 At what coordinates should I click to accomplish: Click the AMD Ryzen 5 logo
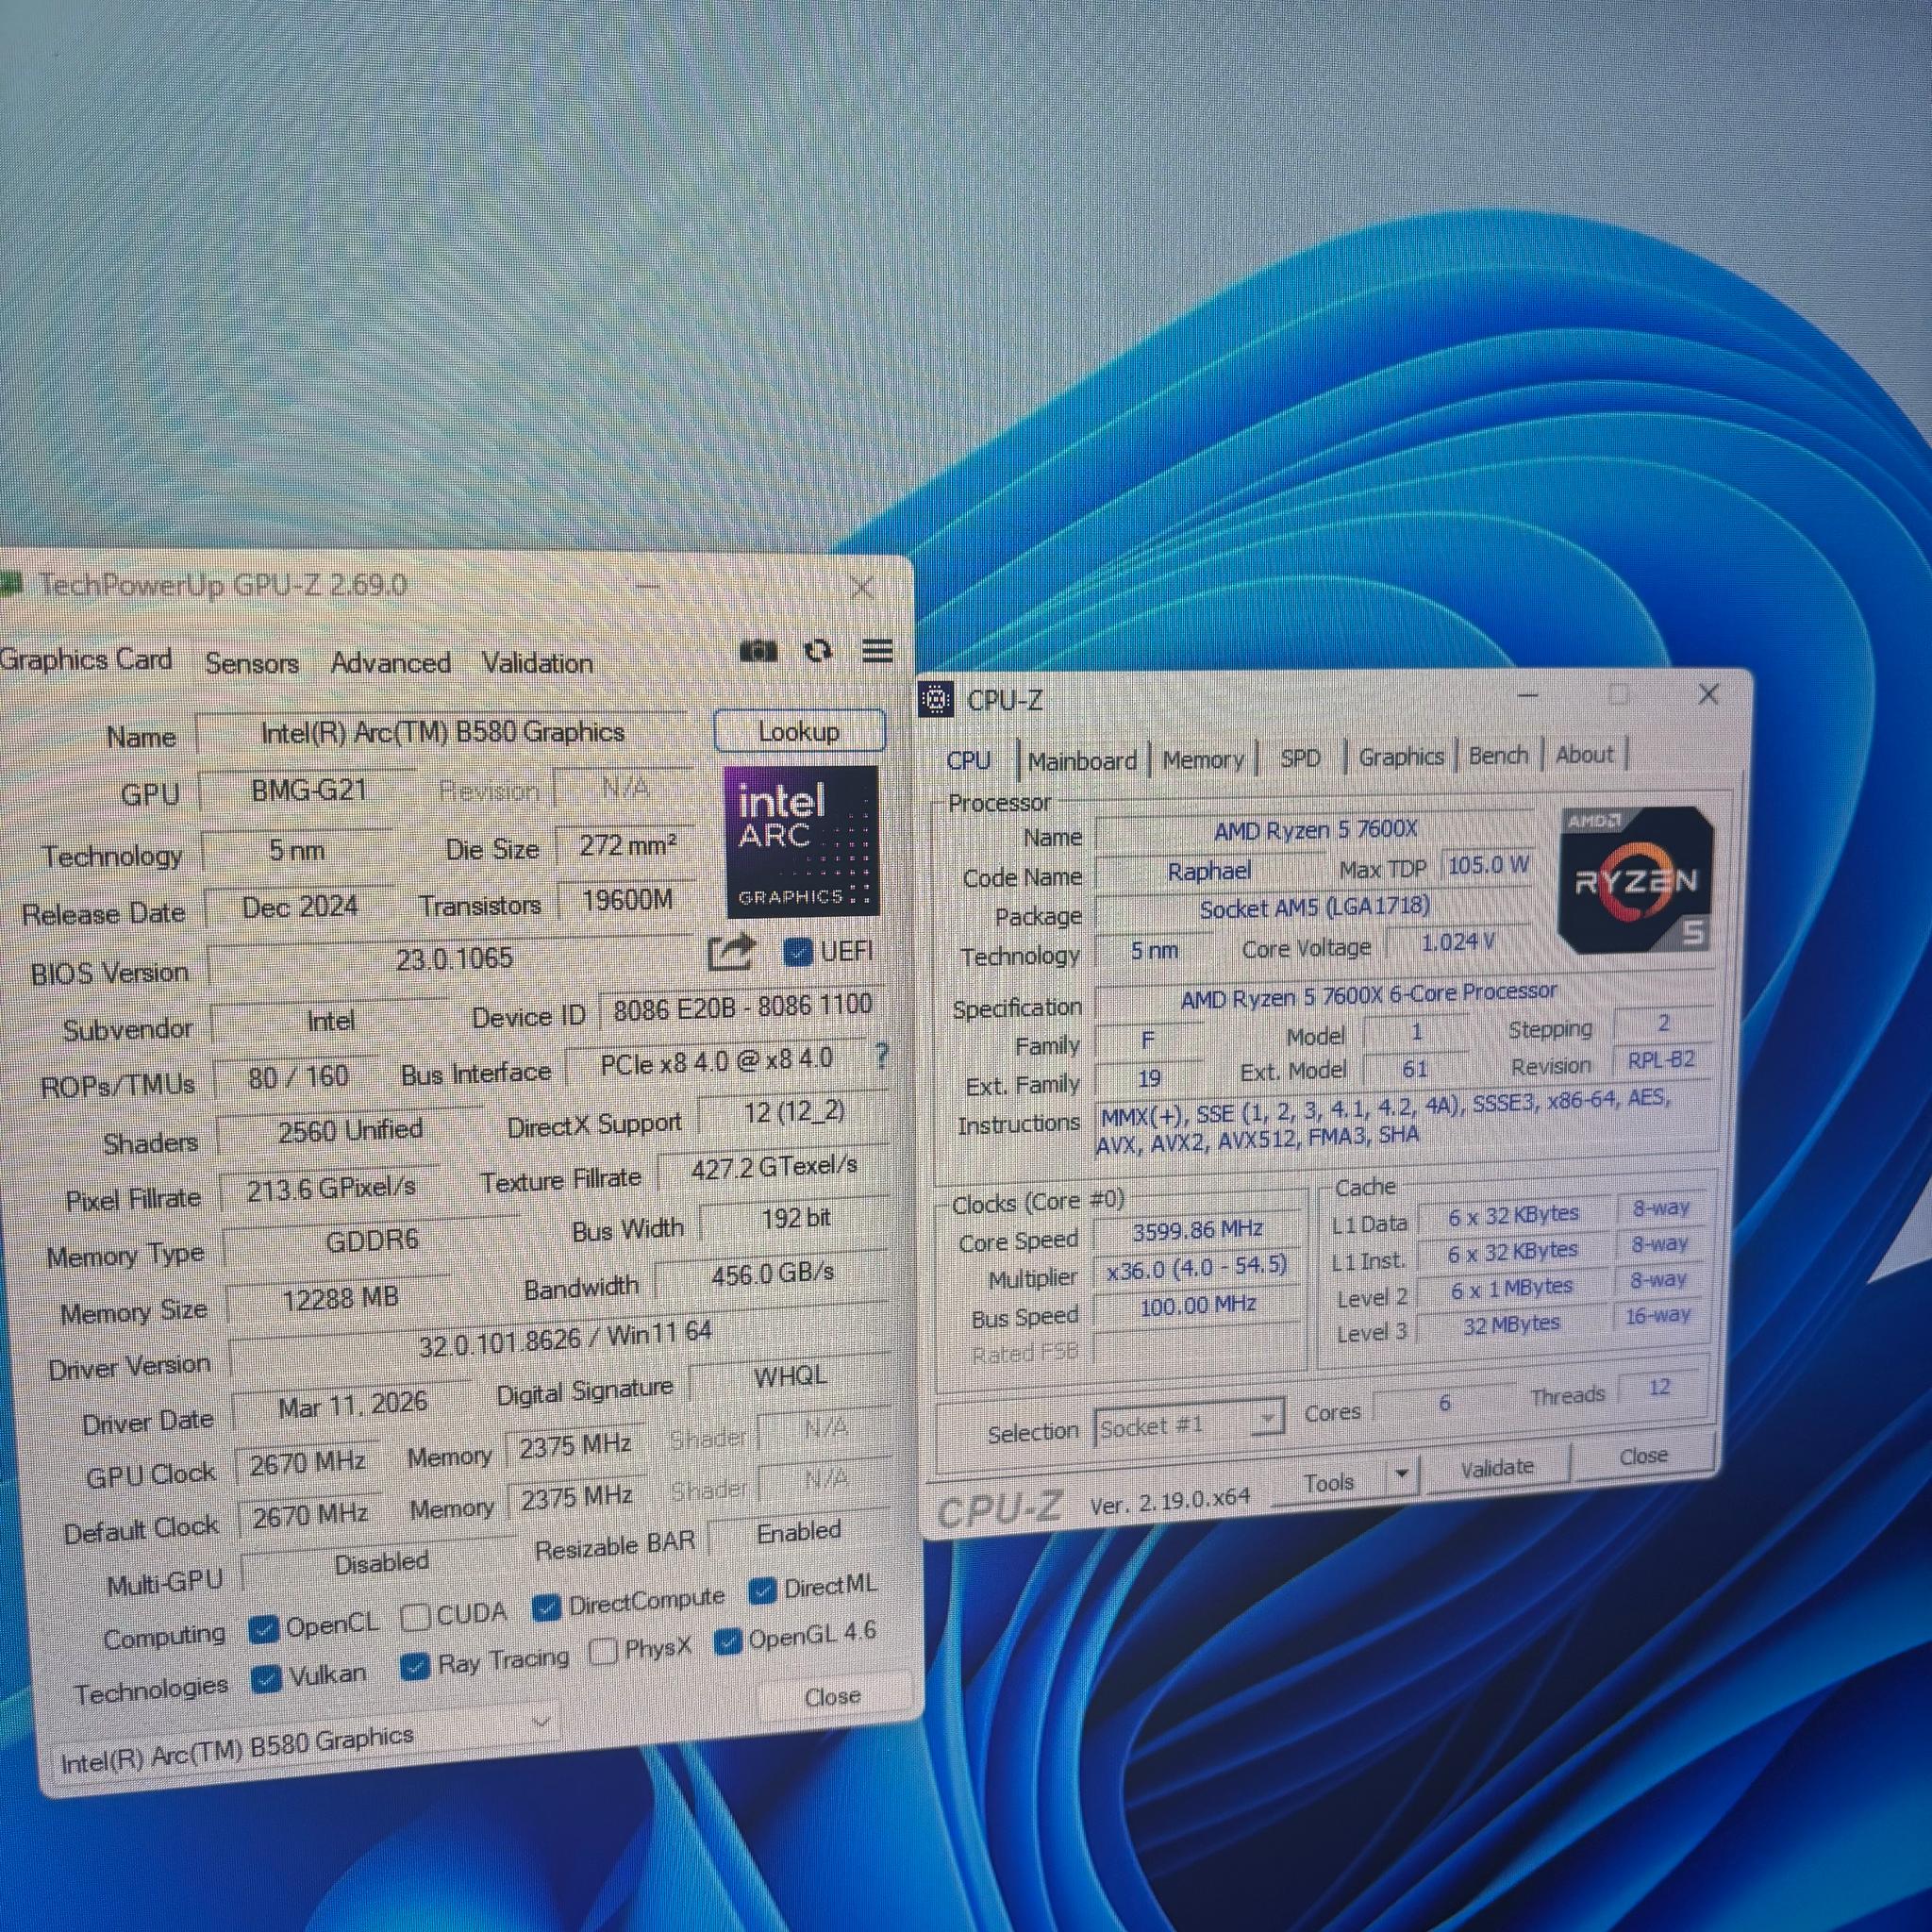[x=1636, y=879]
